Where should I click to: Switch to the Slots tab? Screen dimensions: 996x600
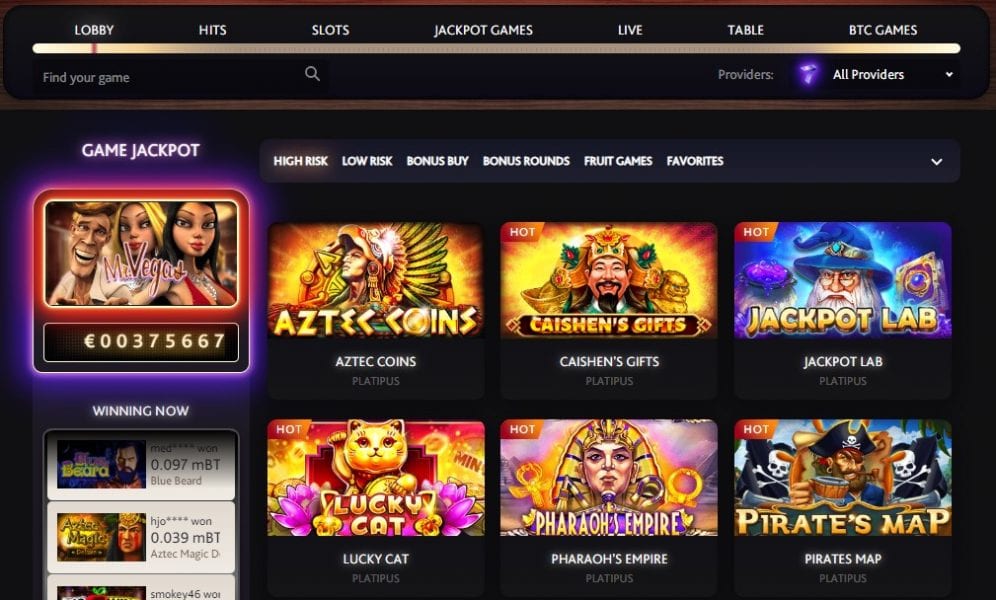tap(330, 30)
